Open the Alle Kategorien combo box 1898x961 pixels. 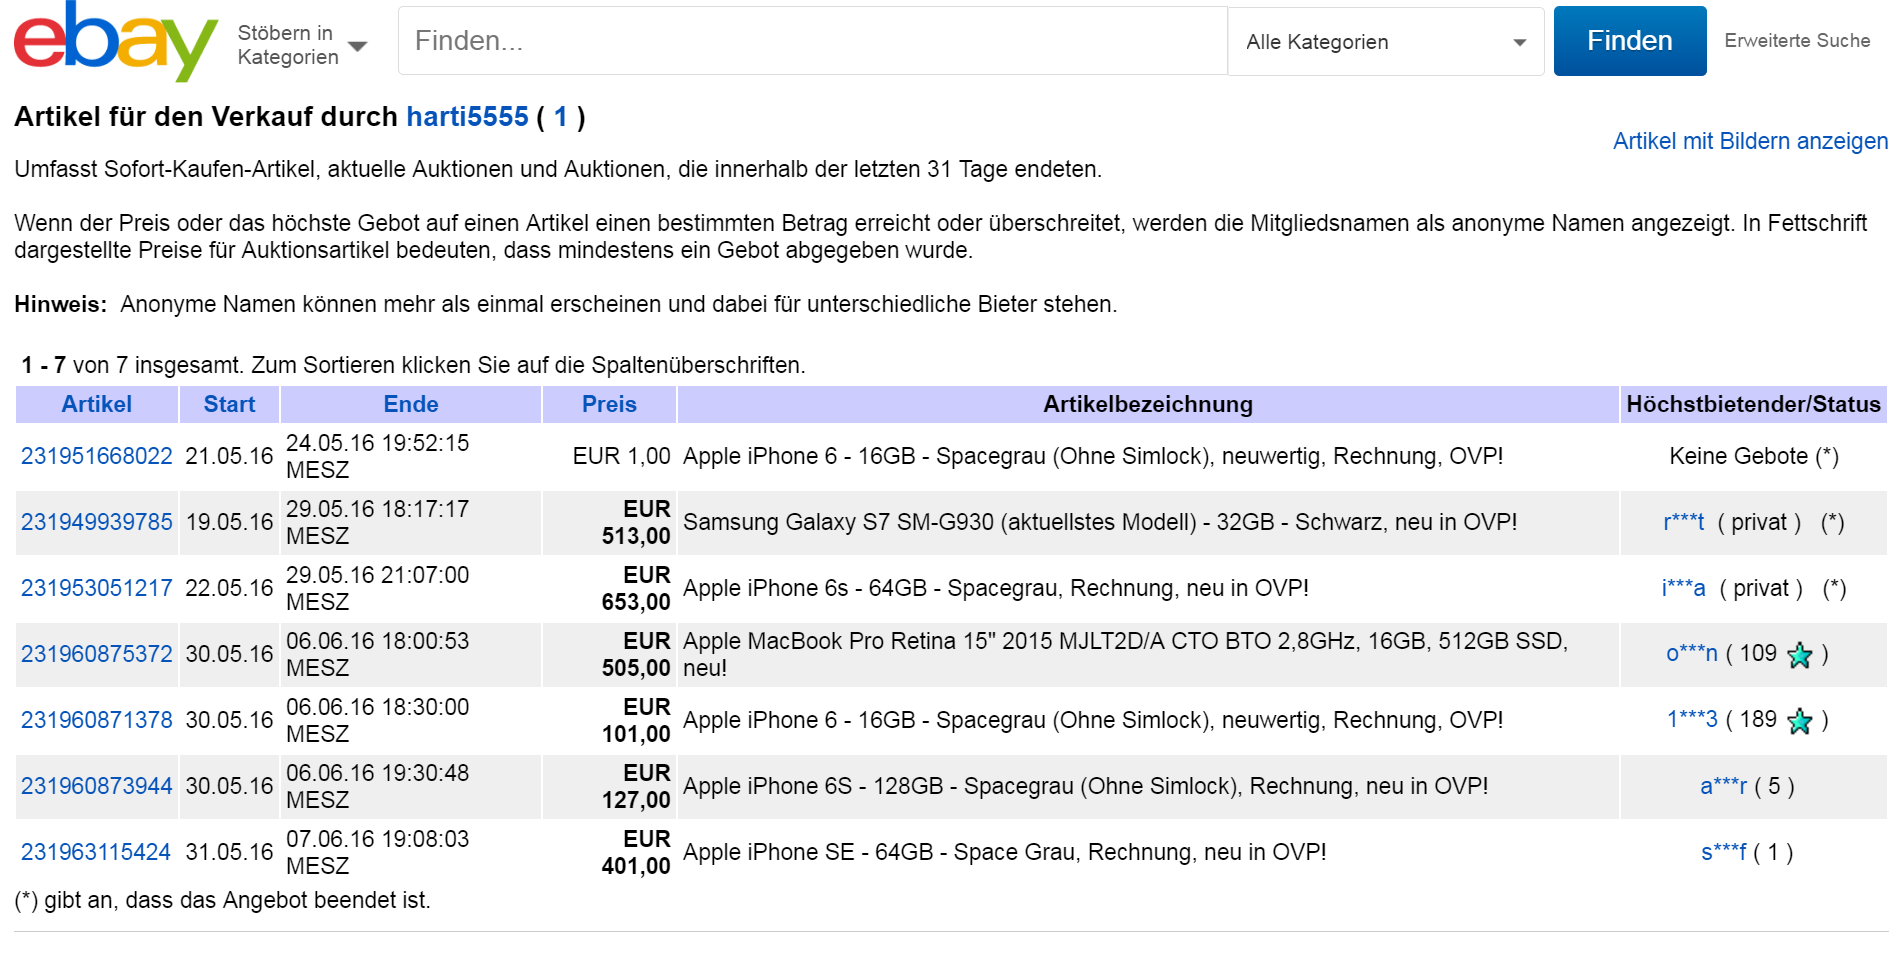[1386, 42]
